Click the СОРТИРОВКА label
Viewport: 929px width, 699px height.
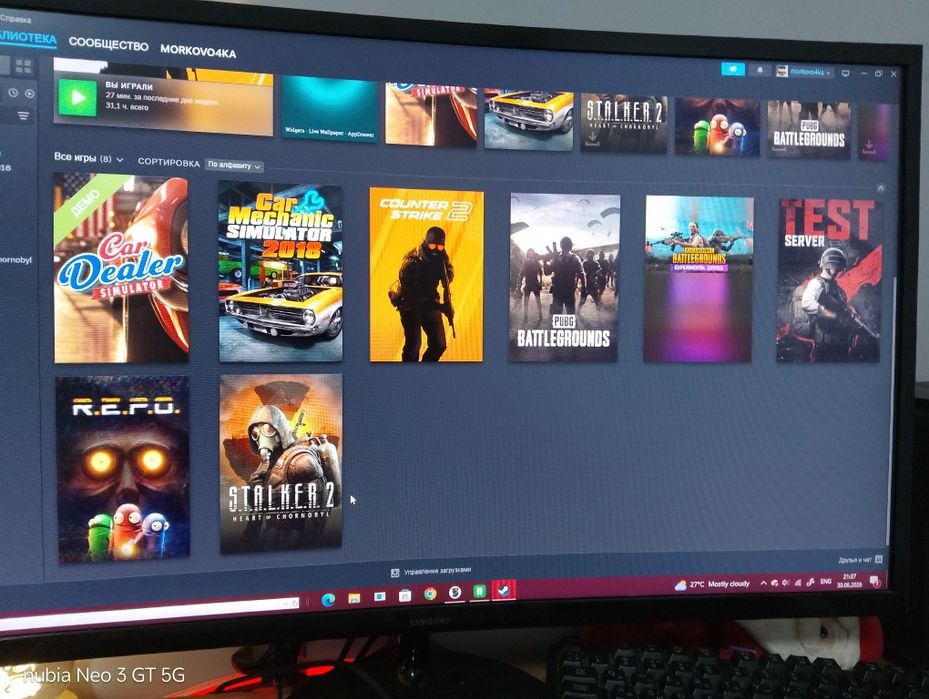coord(168,162)
